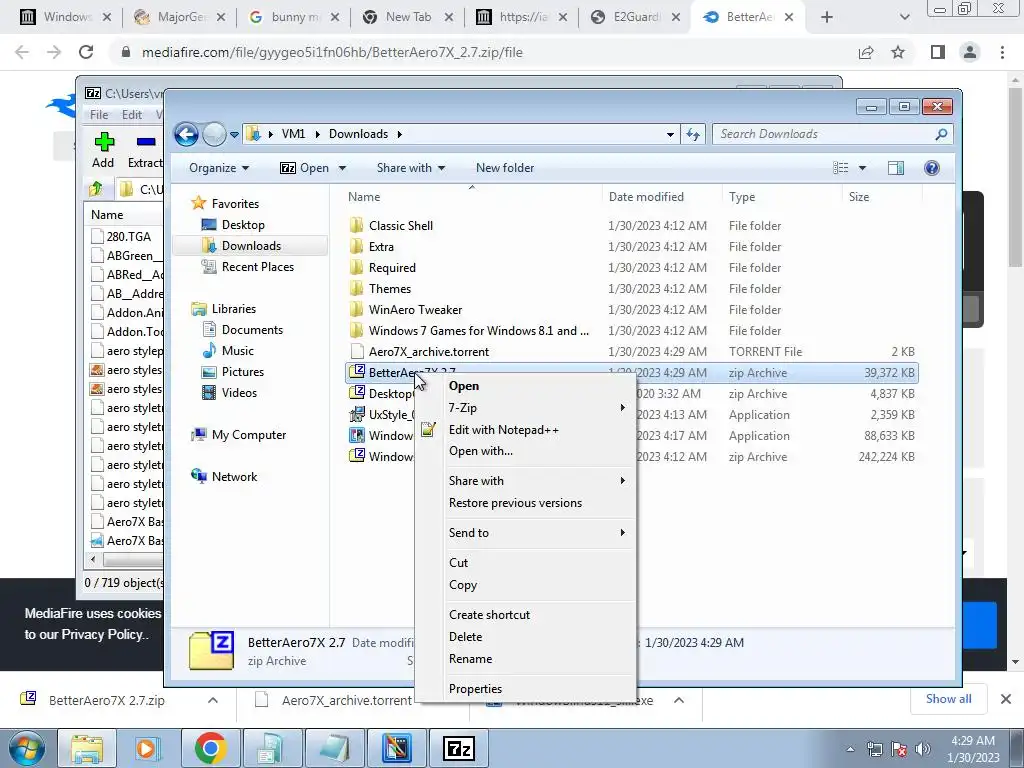Expand the Send to submenu

click(526, 533)
